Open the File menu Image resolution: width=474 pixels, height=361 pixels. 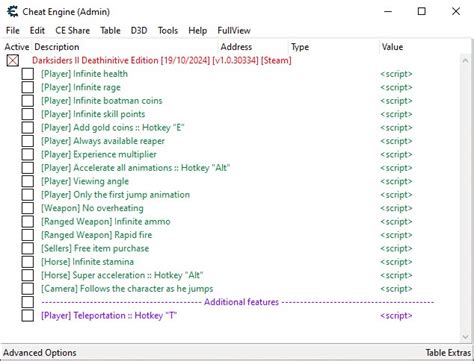(x=13, y=30)
